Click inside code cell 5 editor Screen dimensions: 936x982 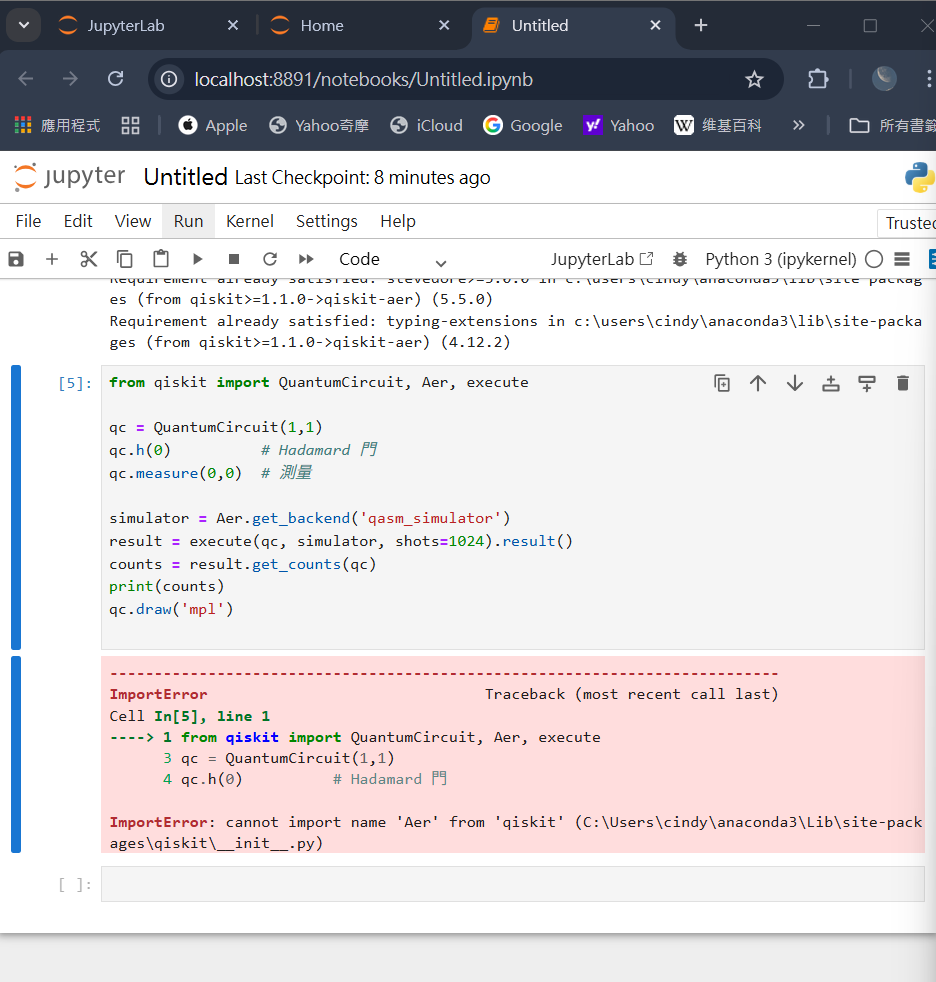point(513,507)
